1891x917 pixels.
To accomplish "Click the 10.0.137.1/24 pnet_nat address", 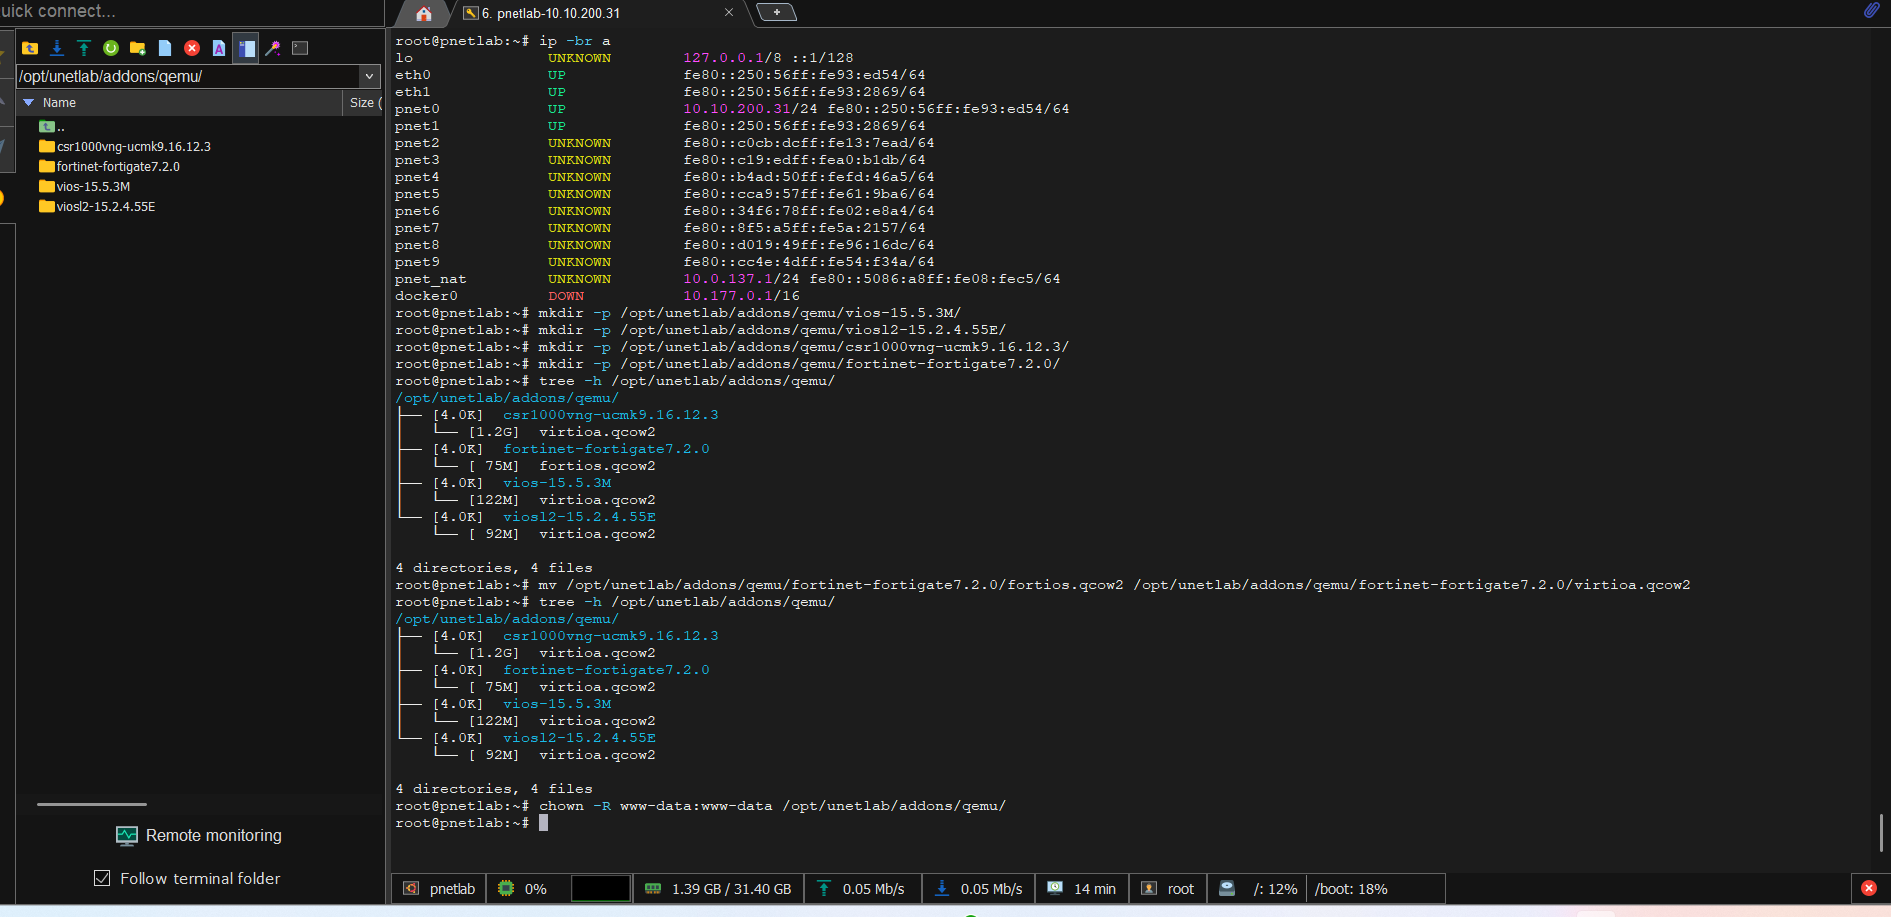I will 741,279.
